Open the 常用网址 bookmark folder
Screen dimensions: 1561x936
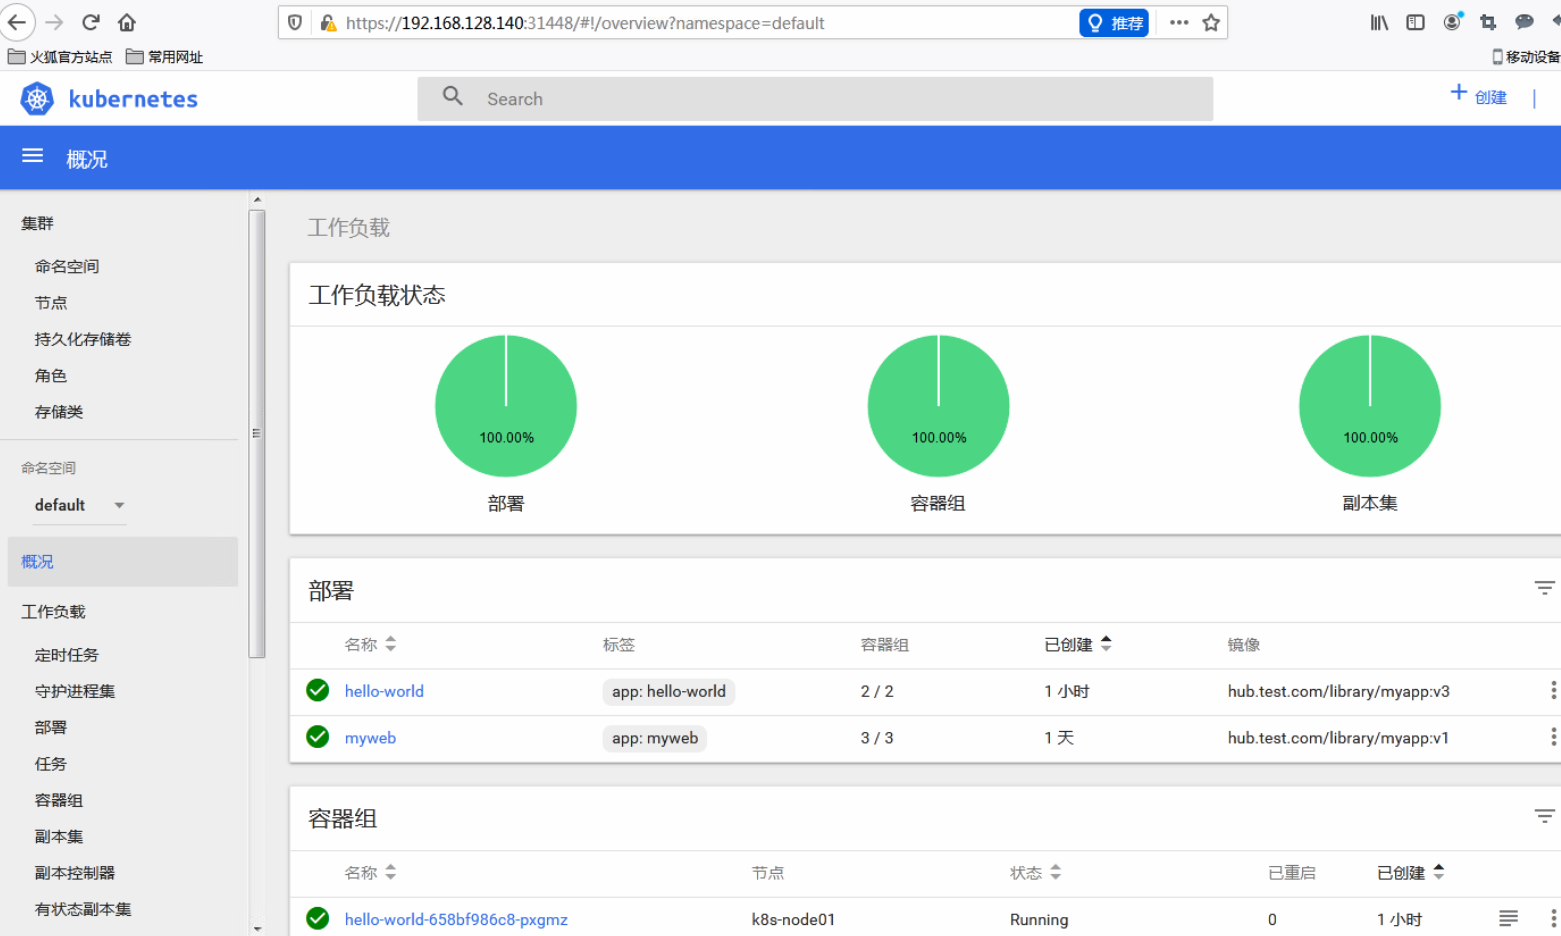[165, 57]
